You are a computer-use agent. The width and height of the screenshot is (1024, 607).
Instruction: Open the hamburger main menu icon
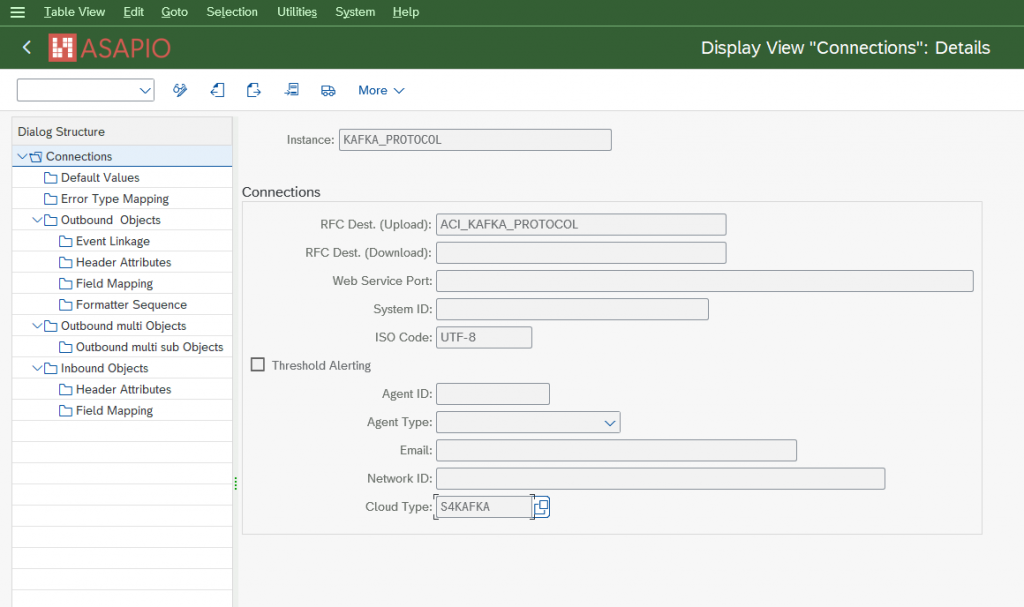17,12
